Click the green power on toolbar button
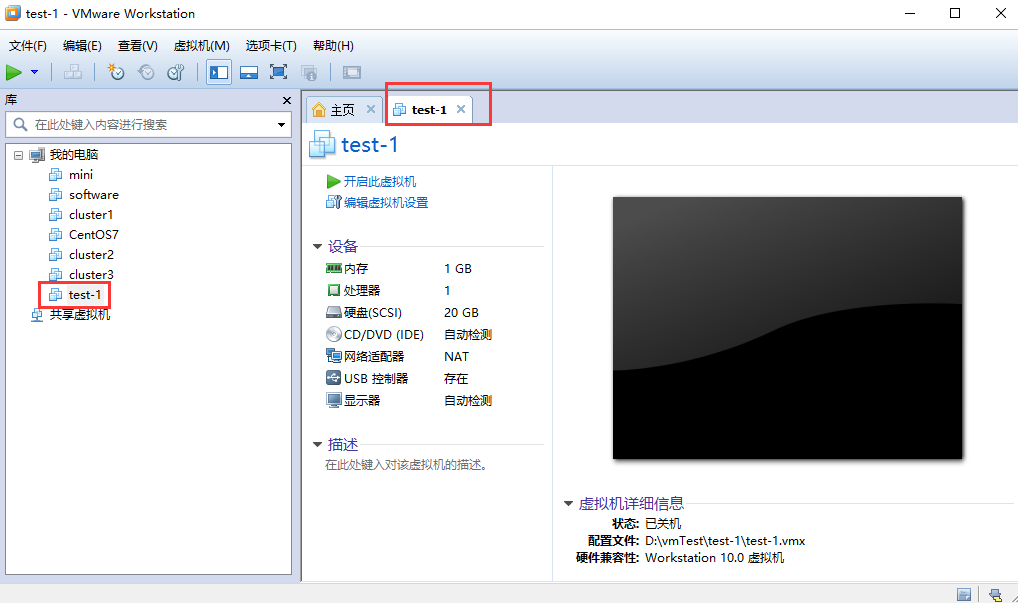Screen dimensions: 1018x603 (14, 73)
